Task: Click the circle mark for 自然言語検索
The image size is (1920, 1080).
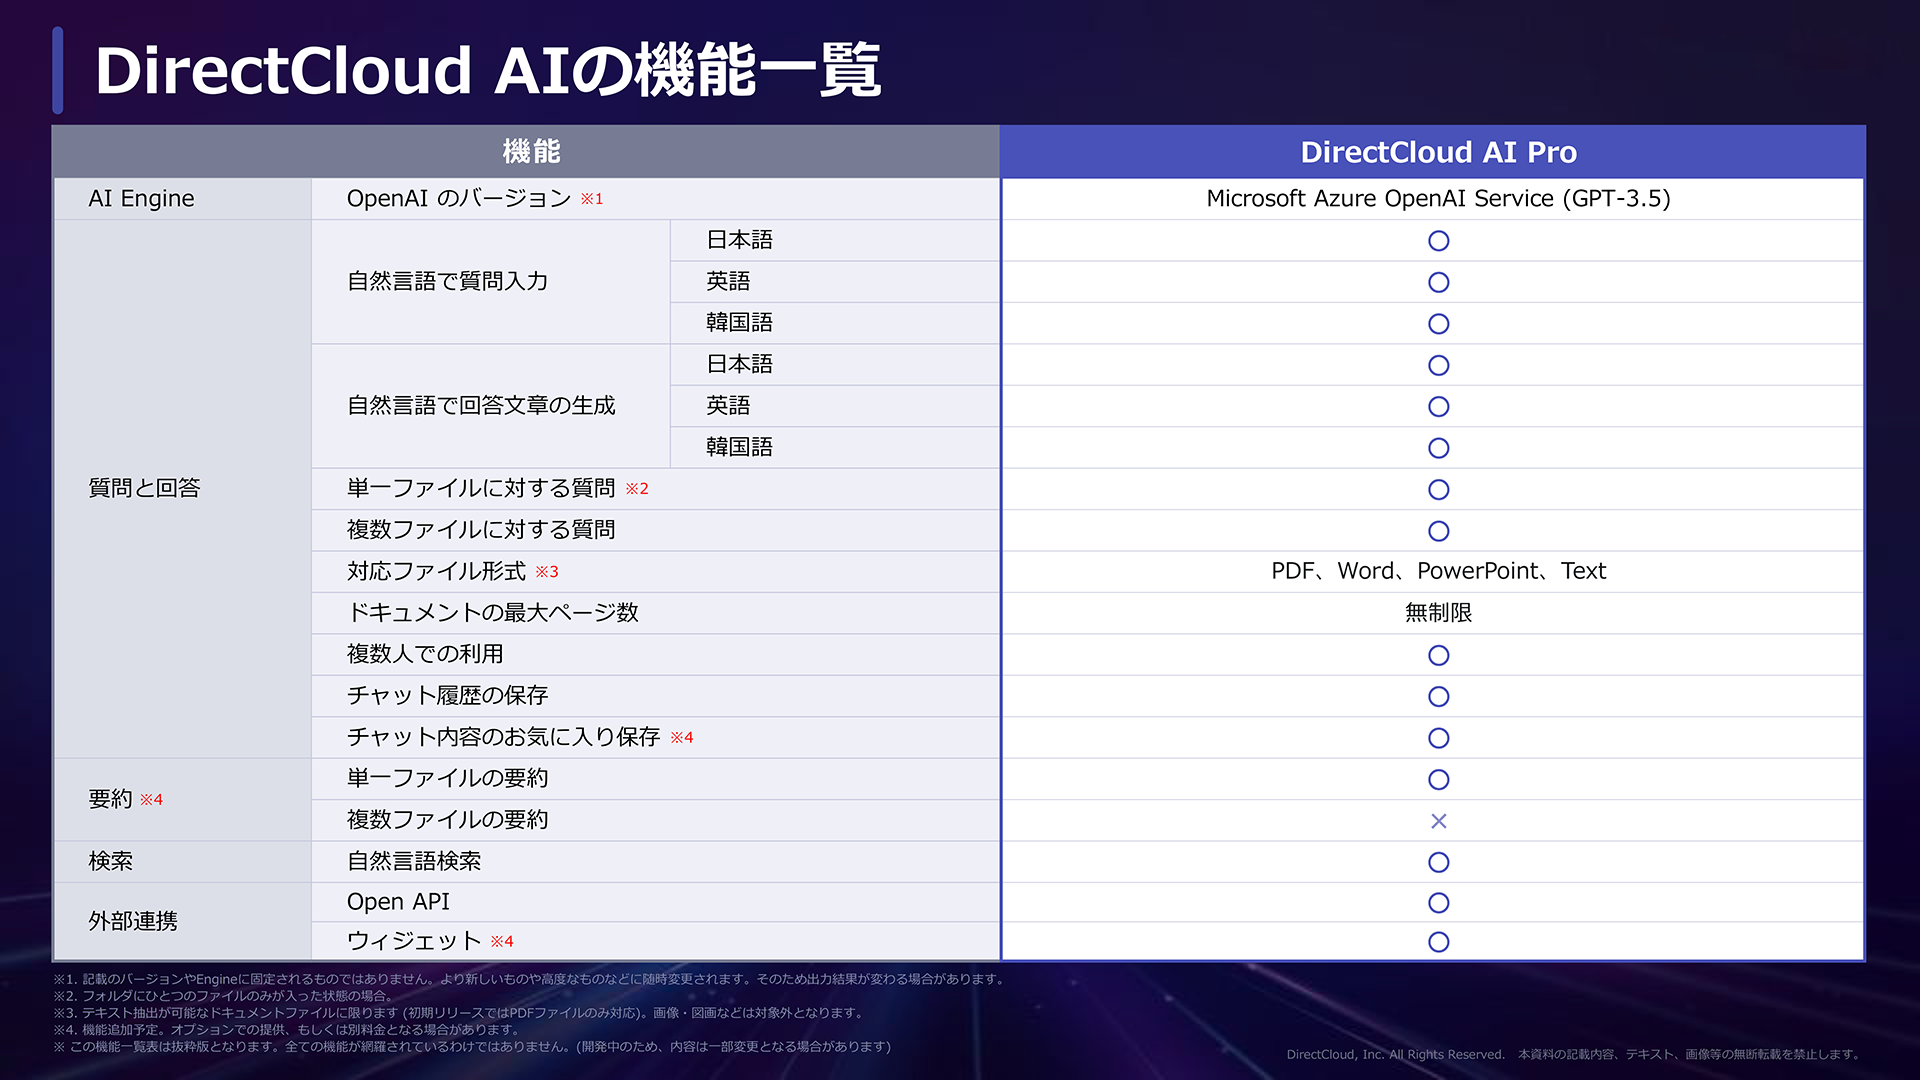Action: (1438, 862)
